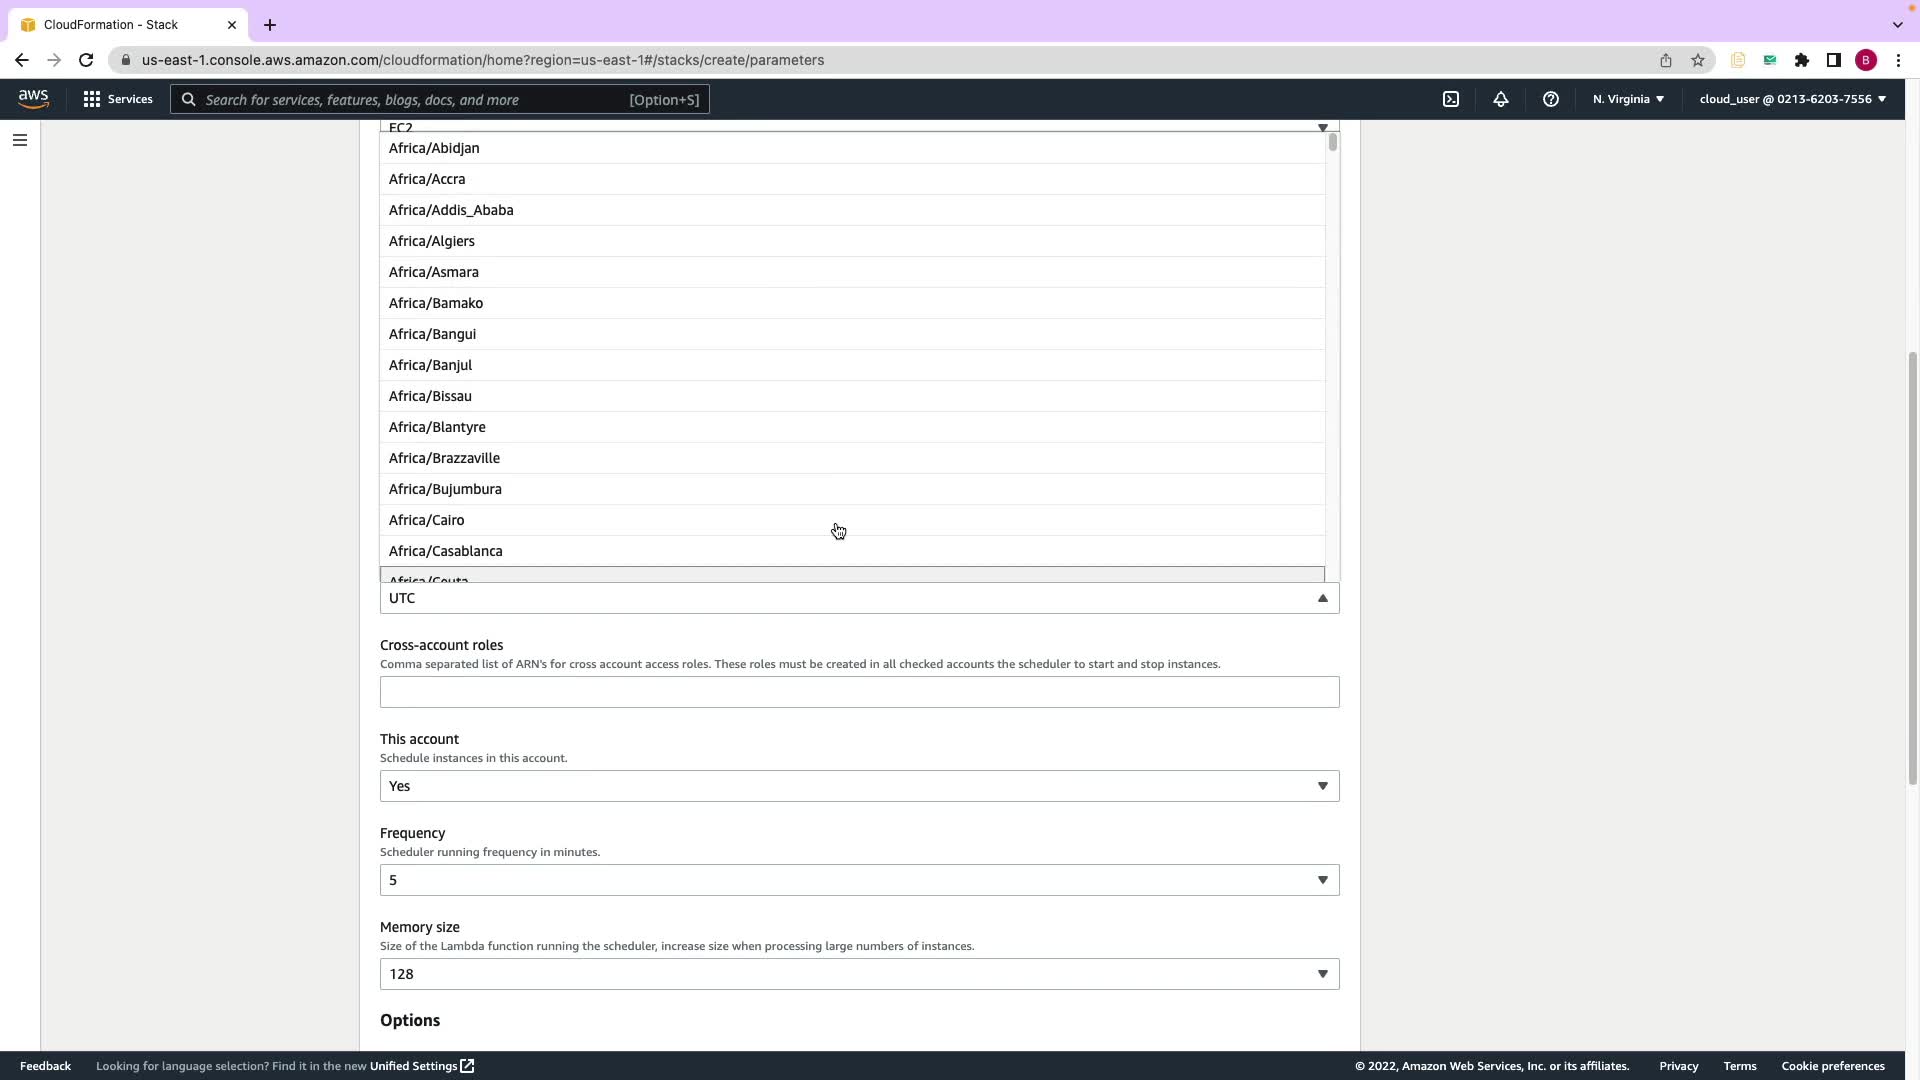Viewport: 1920px width, 1080px height.
Task: Click the Cross-account roles input field
Action: coord(859,692)
